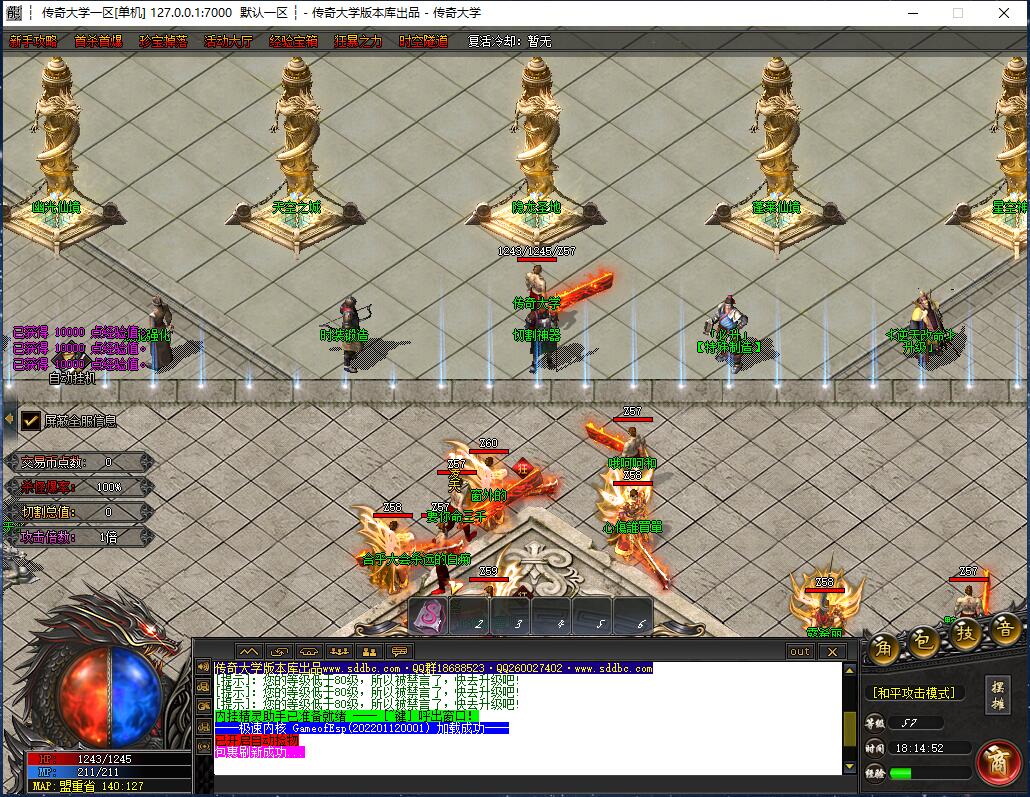Uncheck the 屏蔽全服信息 checkbox

pos(30,420)
